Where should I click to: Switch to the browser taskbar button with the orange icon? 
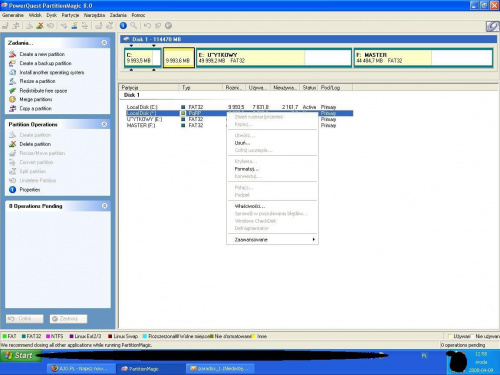coord(82,368)
